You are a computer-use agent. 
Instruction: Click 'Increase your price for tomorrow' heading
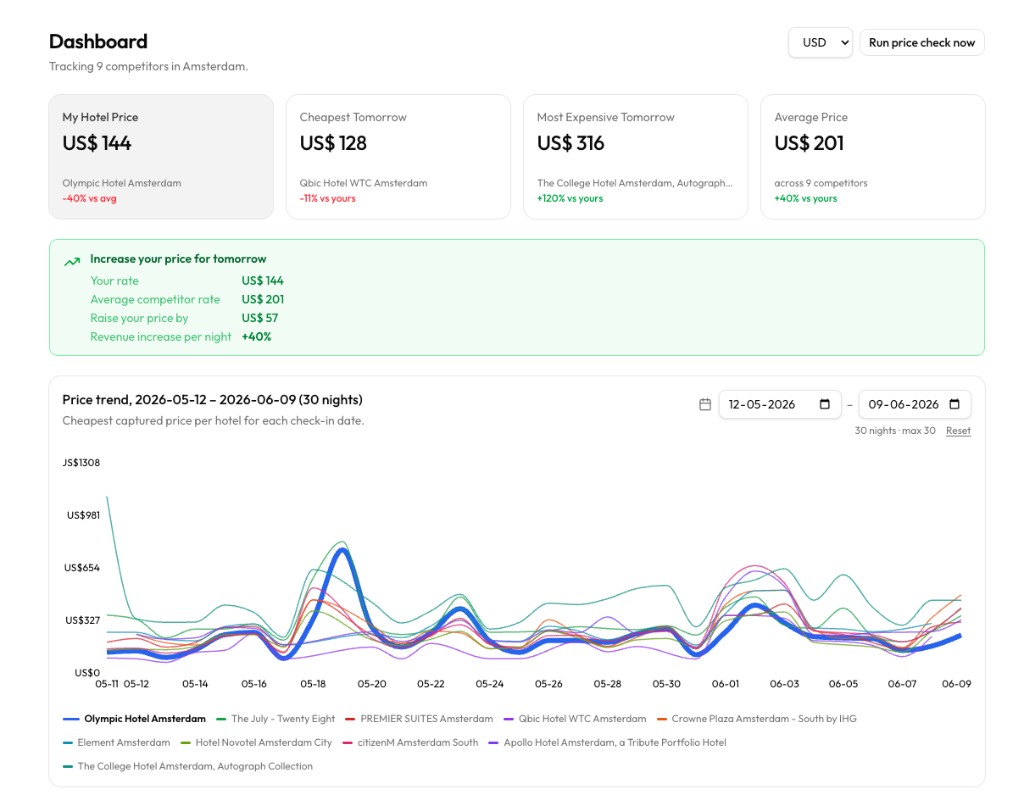click(x=178, y=259)
